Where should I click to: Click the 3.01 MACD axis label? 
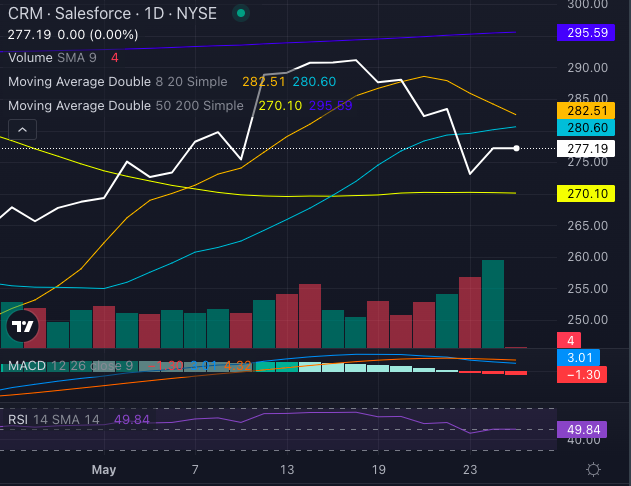578,358
